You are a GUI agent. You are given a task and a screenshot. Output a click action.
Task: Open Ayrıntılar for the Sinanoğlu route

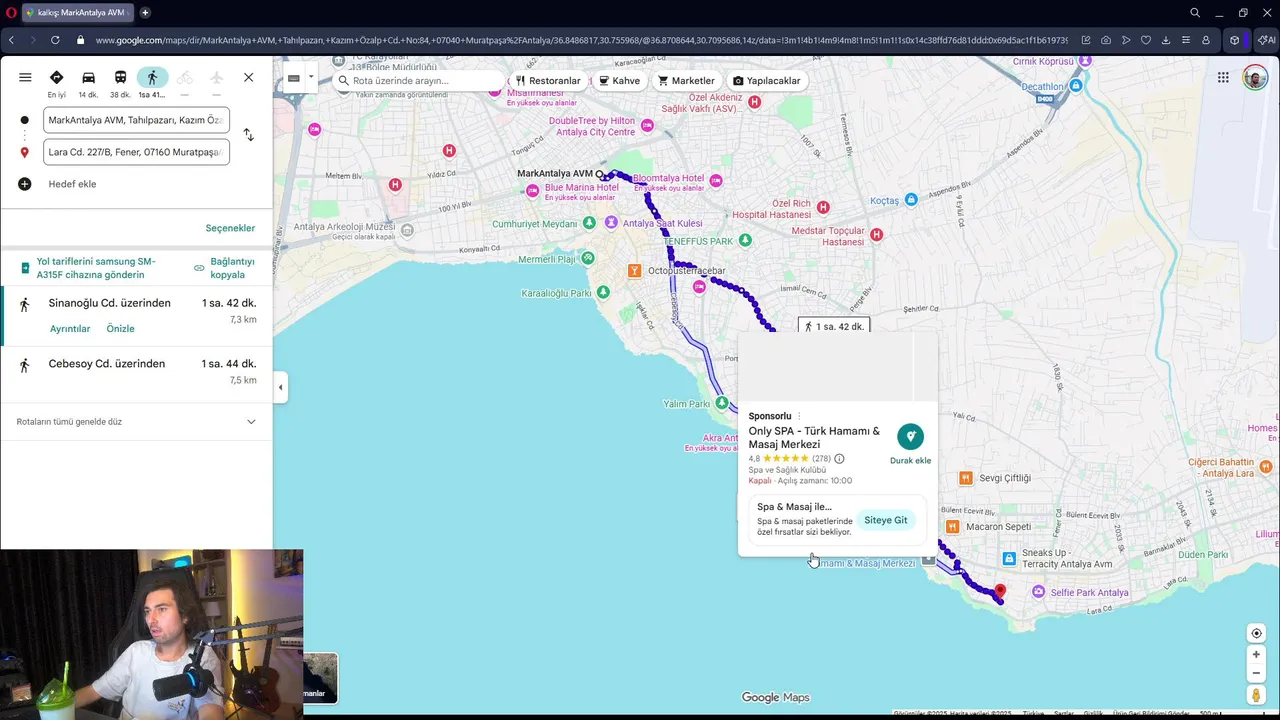tap(70, 329)
